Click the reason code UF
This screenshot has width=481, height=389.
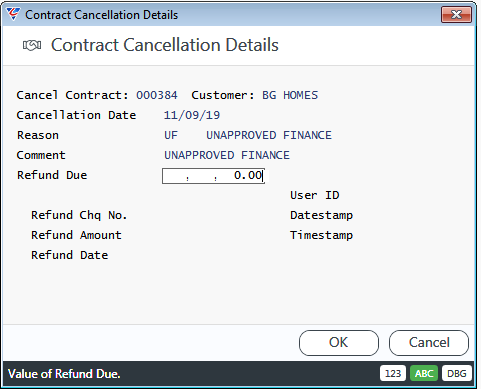(171, 135)
